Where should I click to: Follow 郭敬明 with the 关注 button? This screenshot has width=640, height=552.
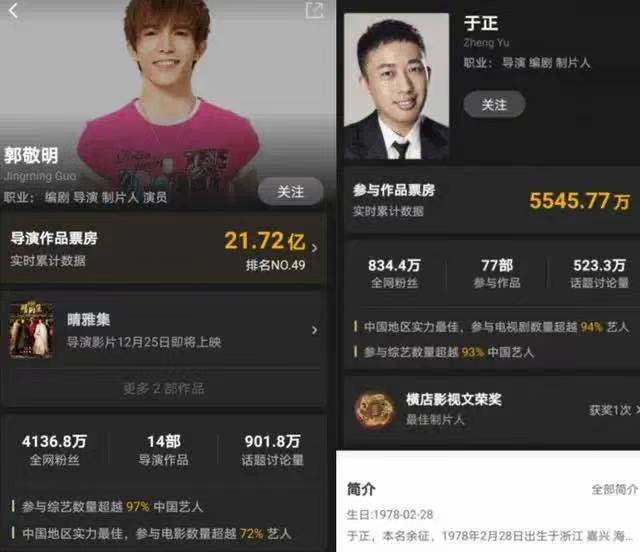point(290,191)
